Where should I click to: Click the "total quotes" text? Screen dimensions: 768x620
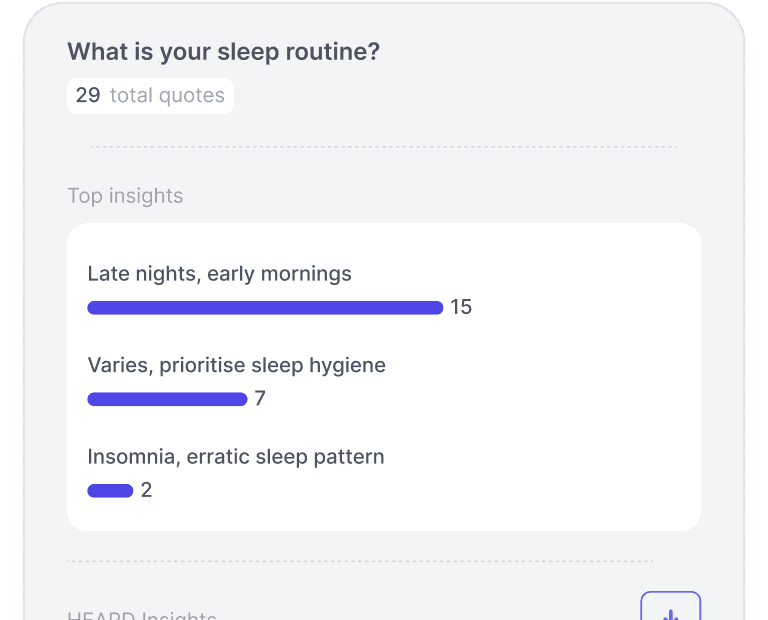coord(167,95)
